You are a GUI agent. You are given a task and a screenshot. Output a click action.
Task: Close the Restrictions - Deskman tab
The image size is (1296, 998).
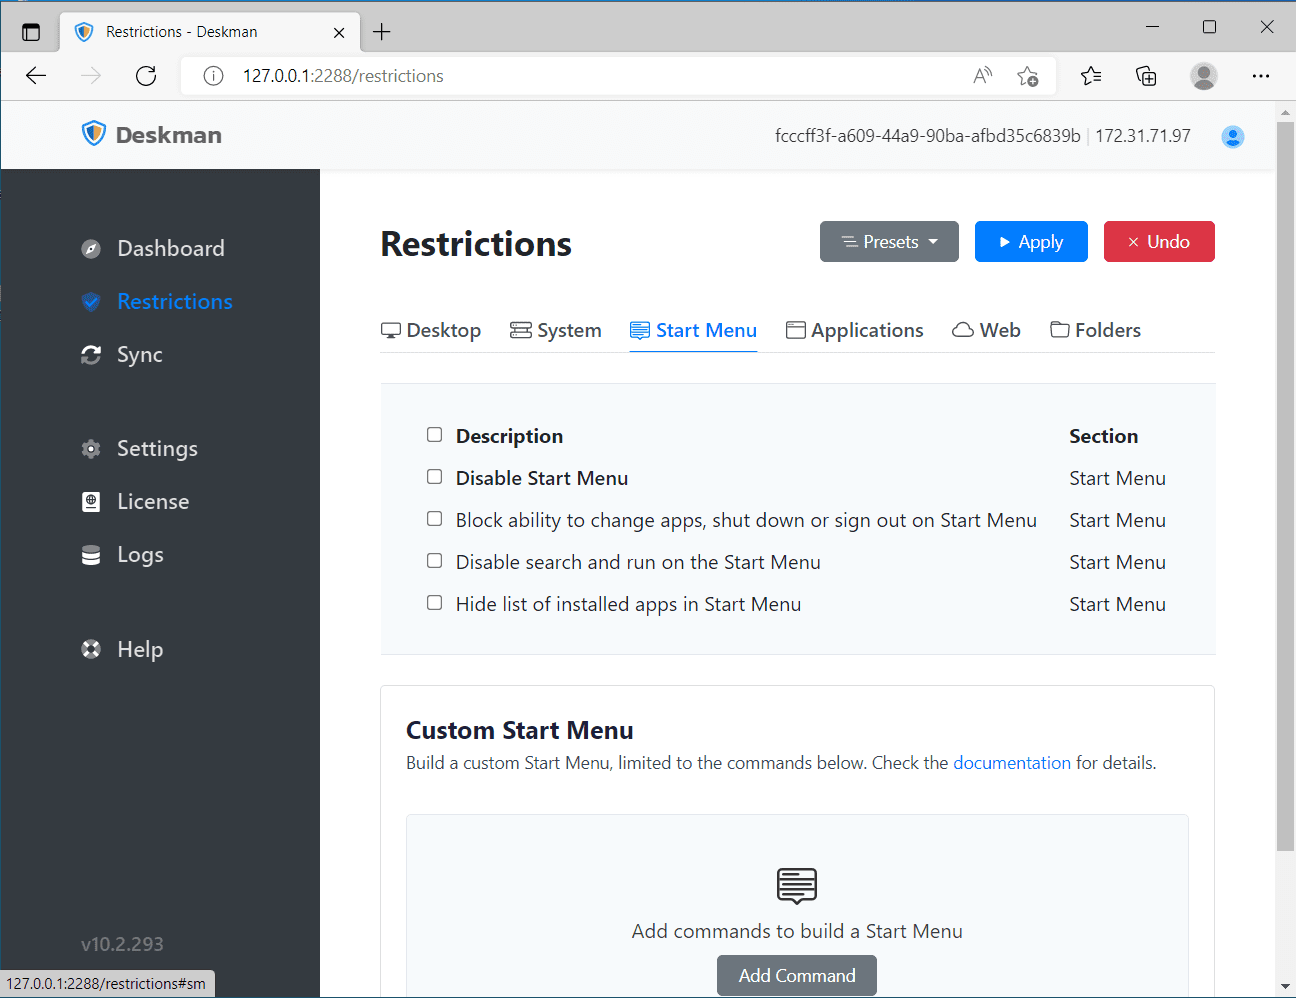click(339, 32)
